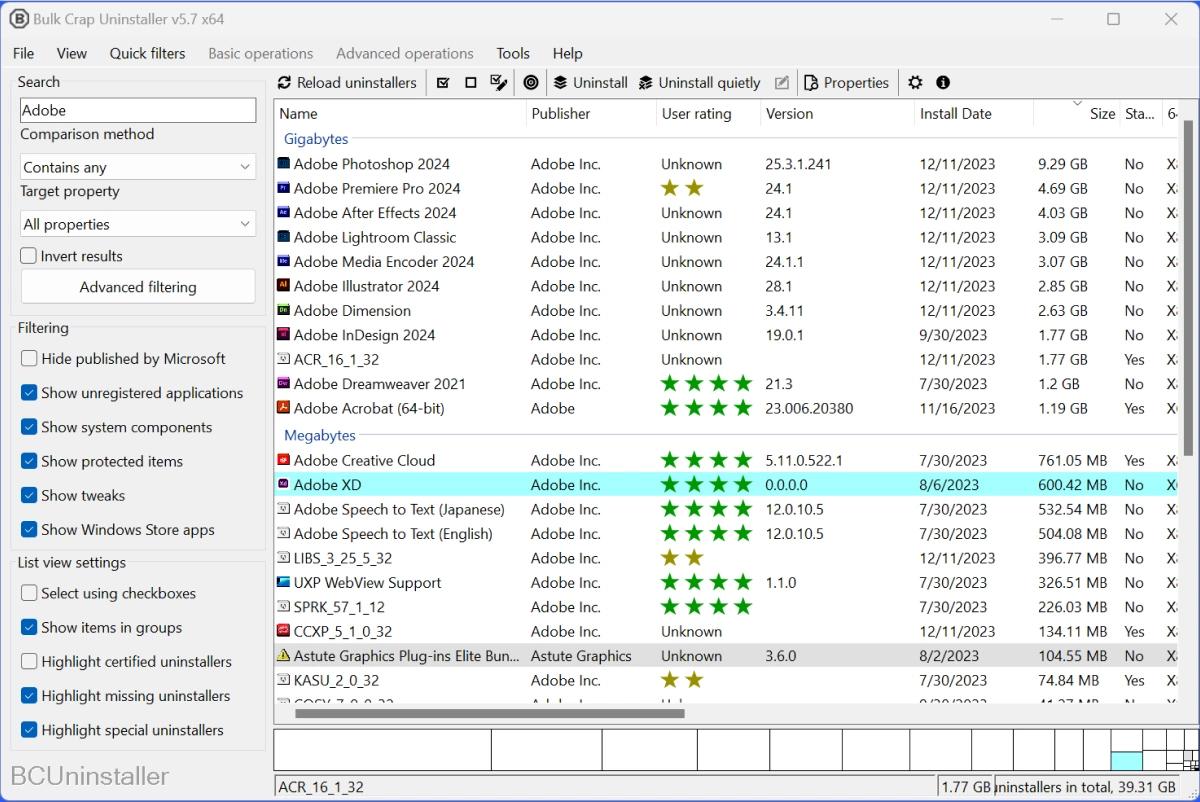
Task: Open the Quick filters menu
Action: pos(148,53)
